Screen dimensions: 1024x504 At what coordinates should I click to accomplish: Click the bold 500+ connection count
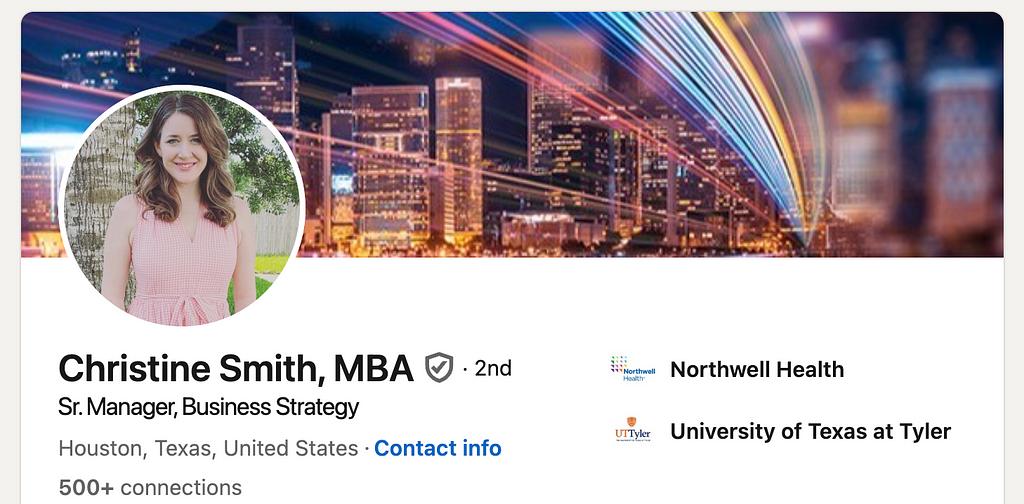(85, 488)
